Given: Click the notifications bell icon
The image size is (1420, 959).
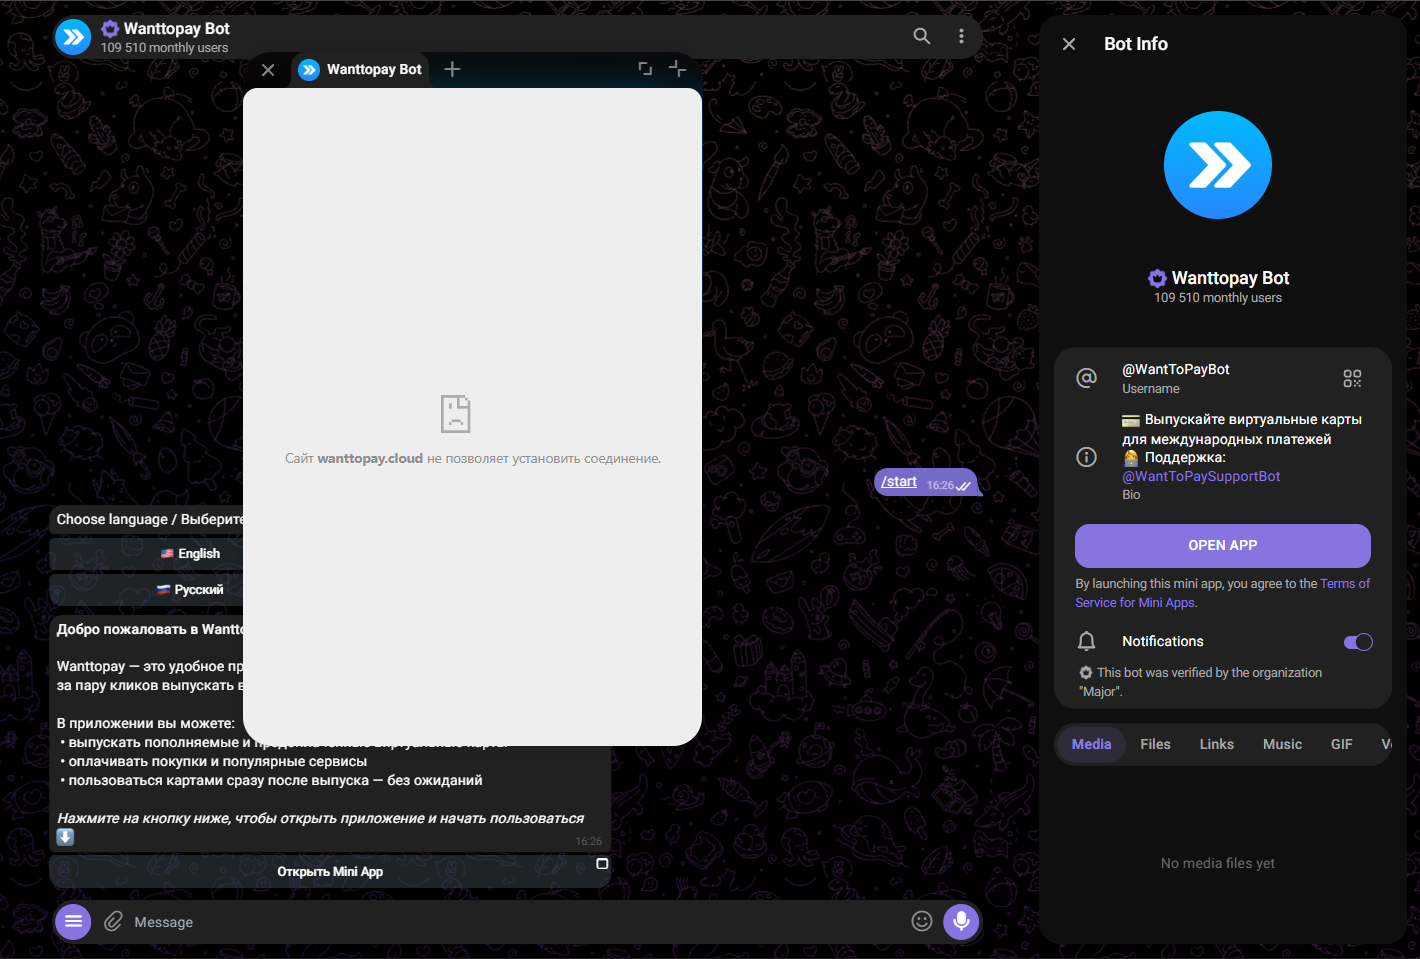Looking at the screenshot, I should (x=1086, y=641).
